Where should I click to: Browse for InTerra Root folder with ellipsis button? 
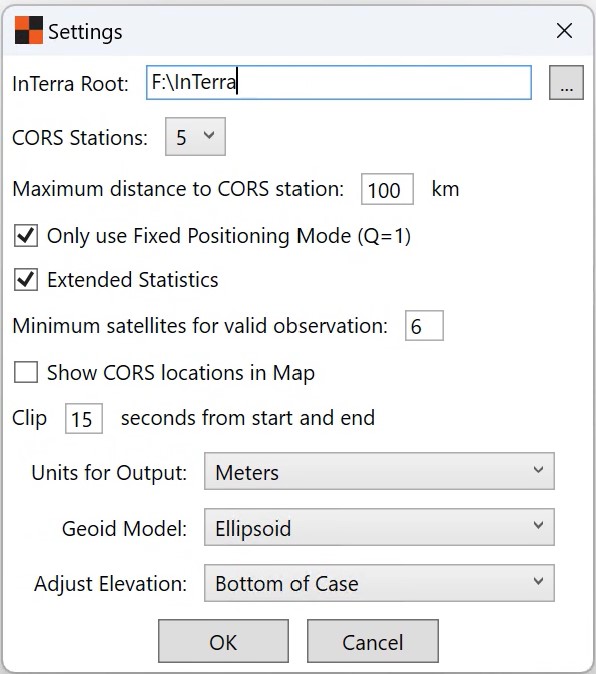point(566,83)
